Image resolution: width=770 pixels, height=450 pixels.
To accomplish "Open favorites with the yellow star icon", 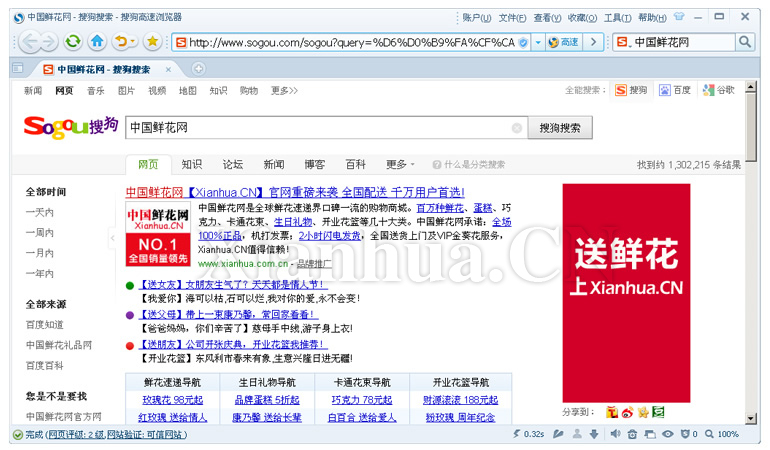I will 153,41.
